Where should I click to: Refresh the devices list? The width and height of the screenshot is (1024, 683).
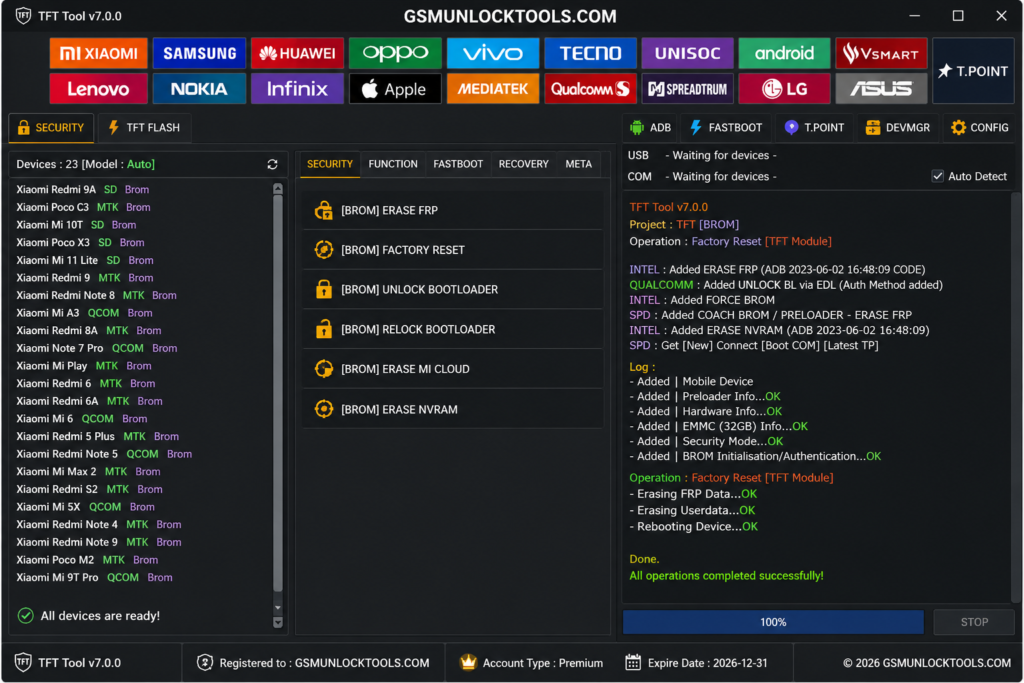[x=272, y=165]
